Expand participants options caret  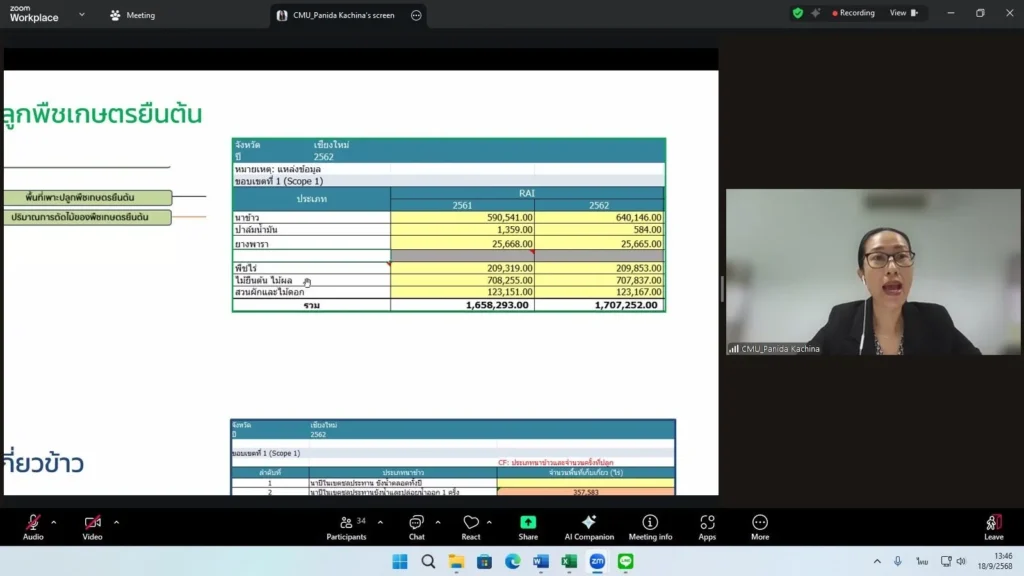[380, 522]
